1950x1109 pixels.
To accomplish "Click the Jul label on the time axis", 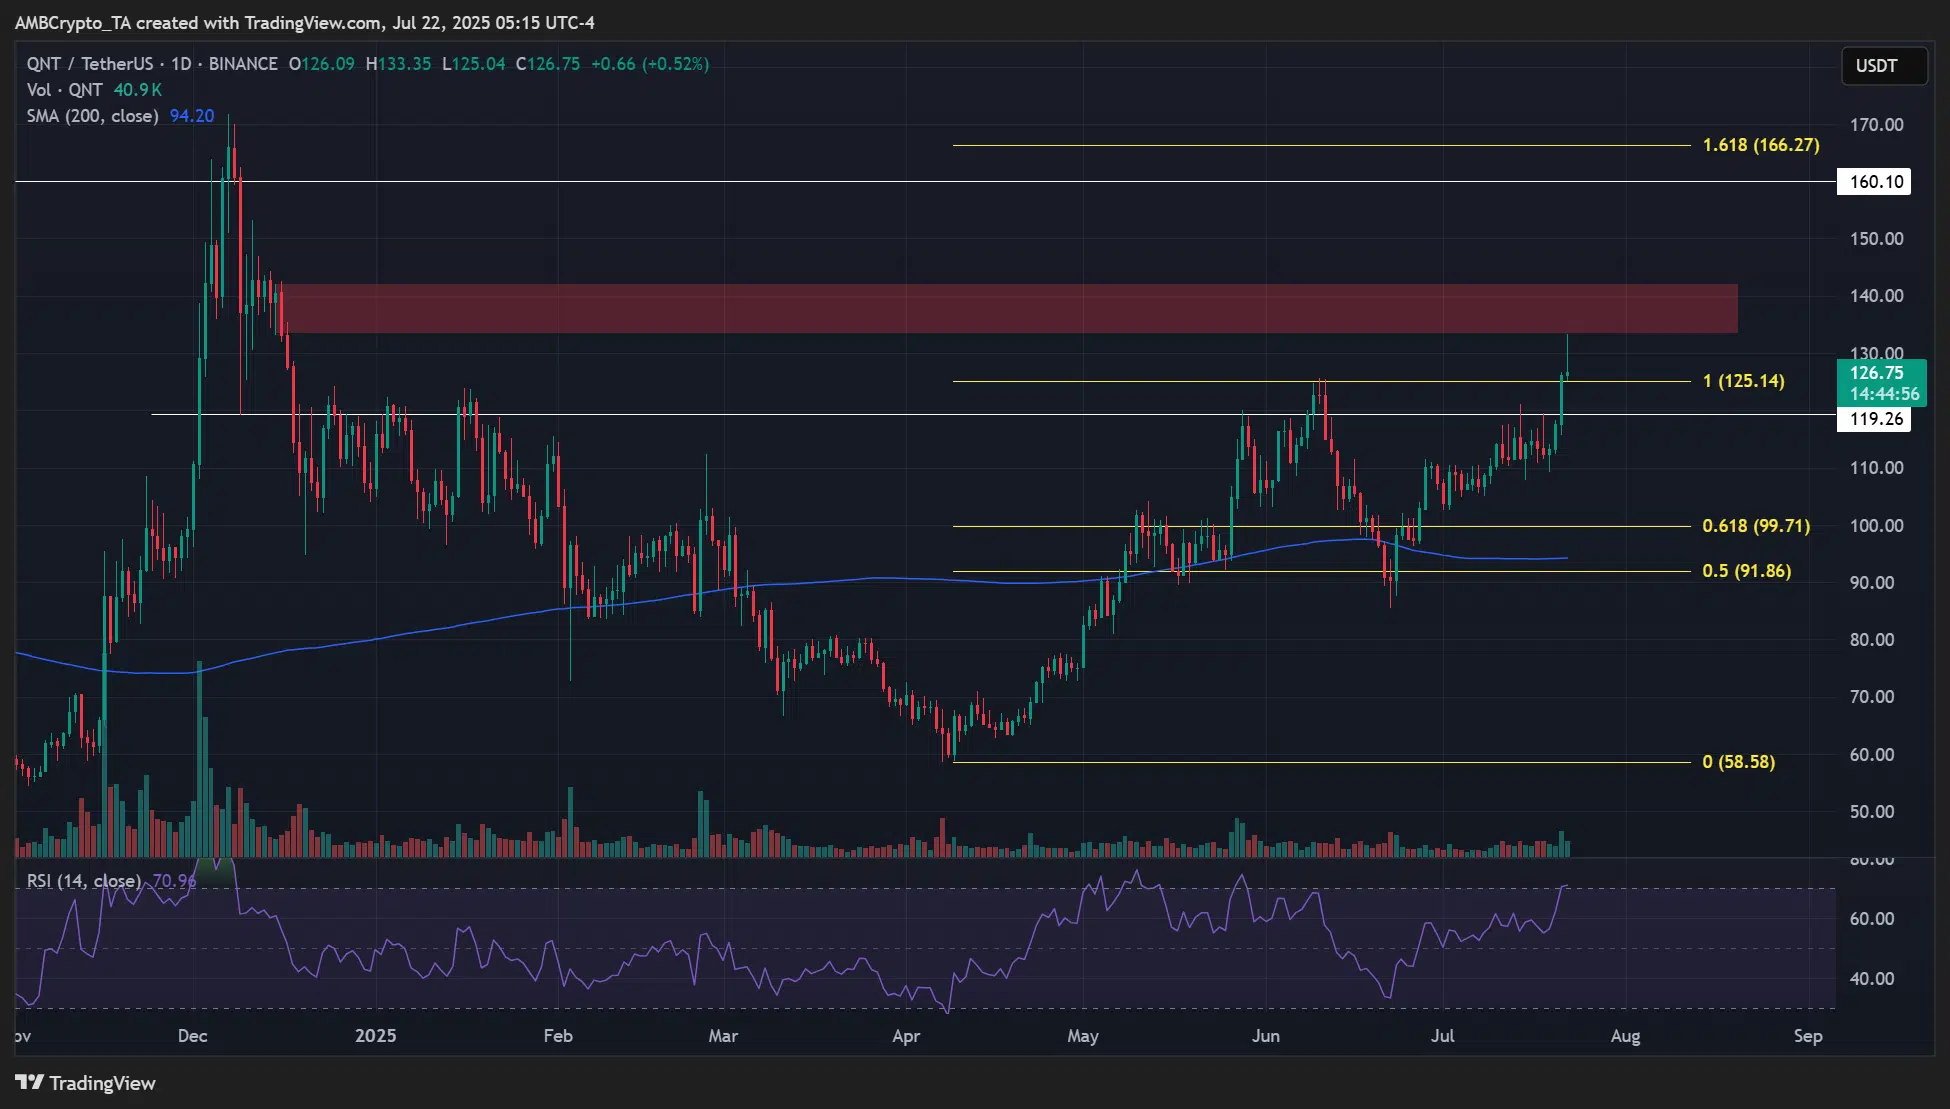I will click(1442, 1036).
